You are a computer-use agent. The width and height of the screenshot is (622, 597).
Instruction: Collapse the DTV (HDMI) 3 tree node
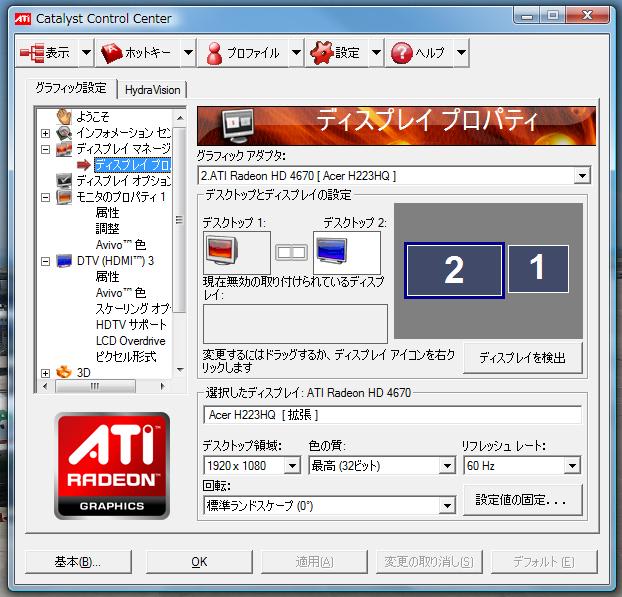click(x=46, y=261)
